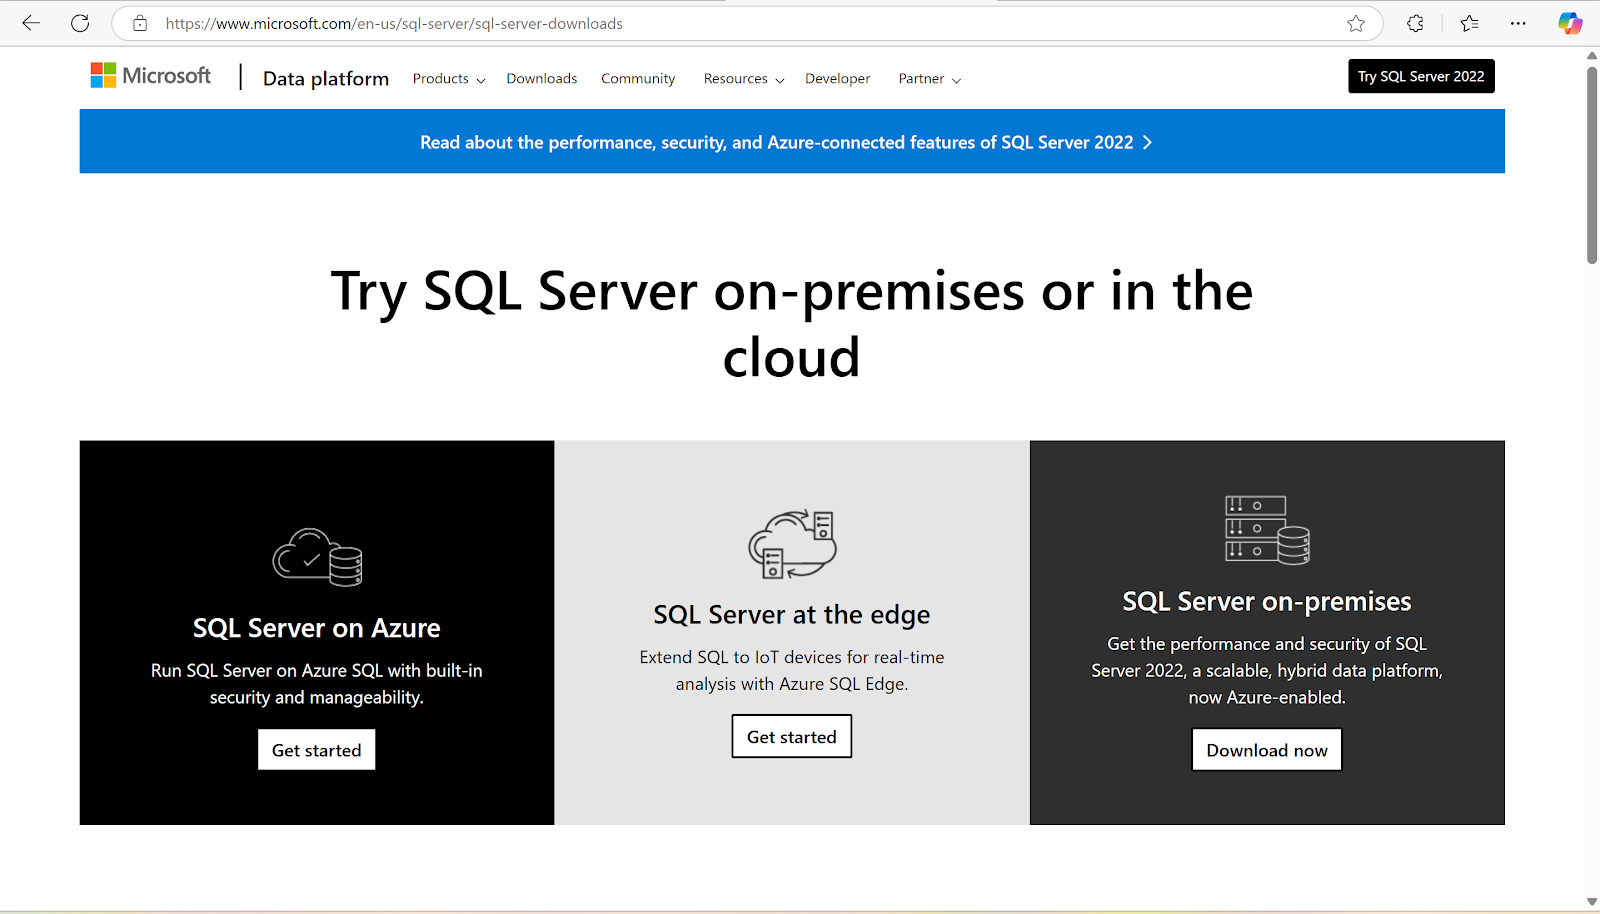Add this page to favorites star

tap(1356, 23)
